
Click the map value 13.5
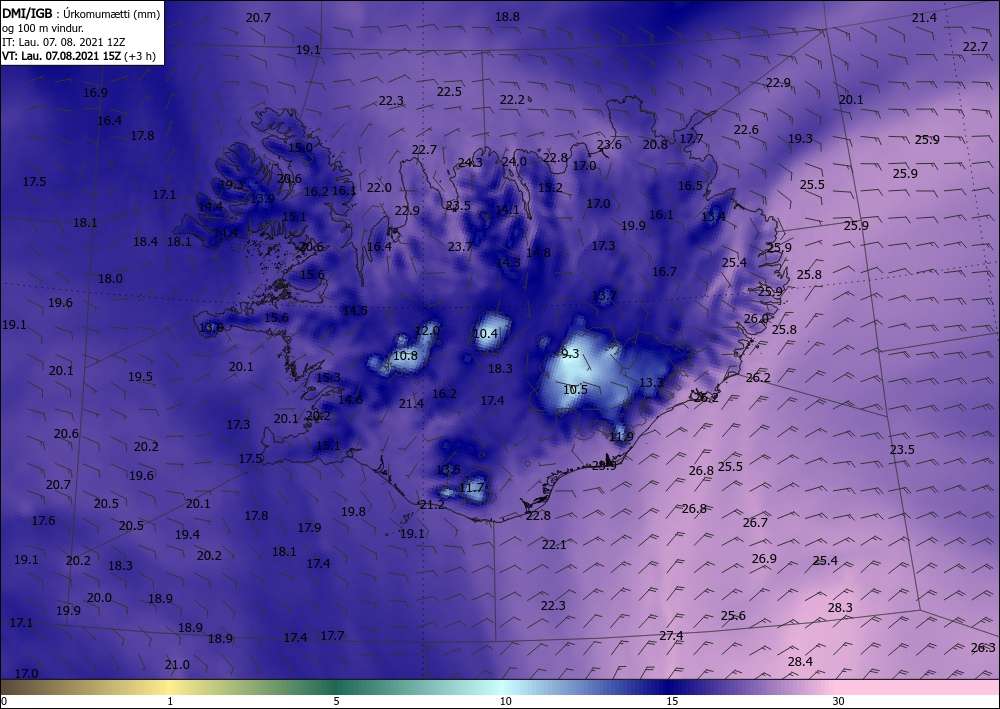(448, 470)
